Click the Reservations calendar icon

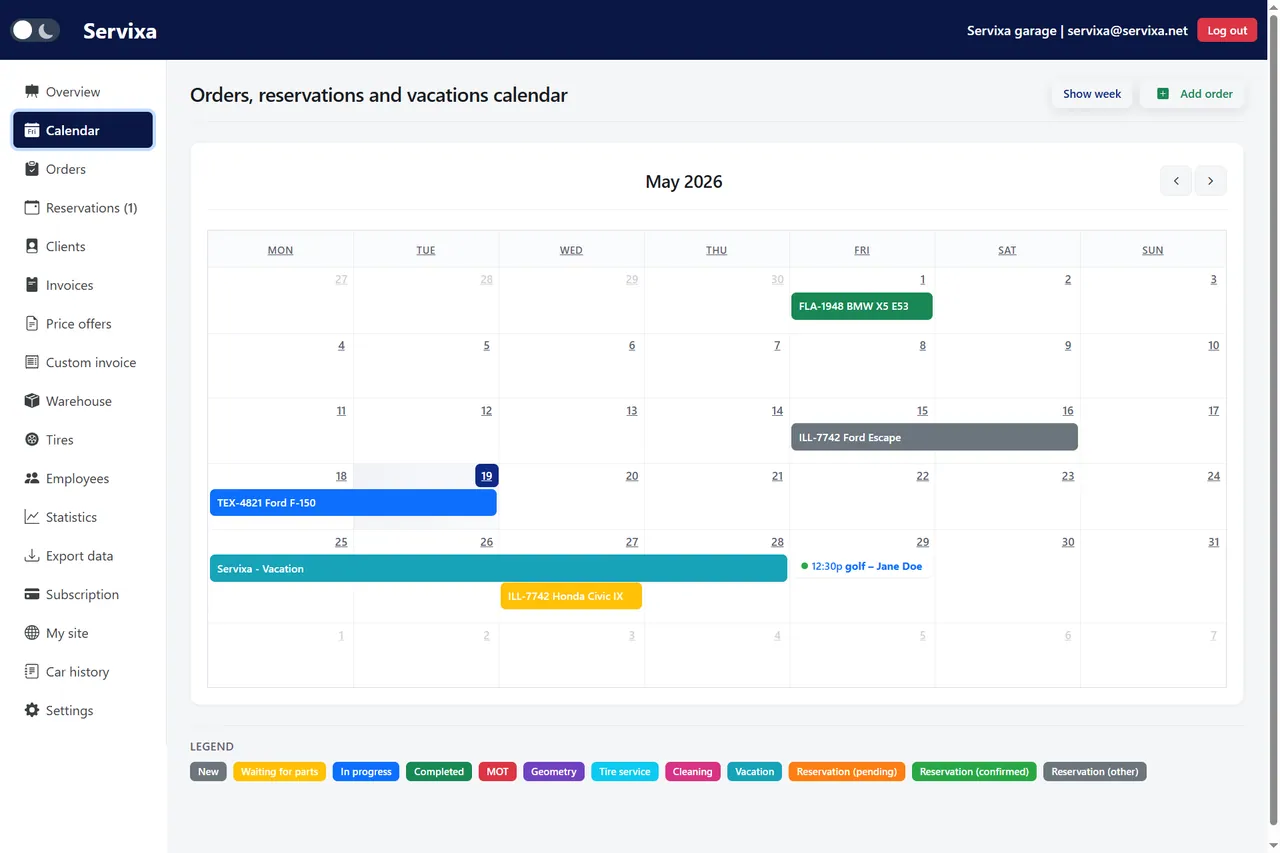(32, 208)
